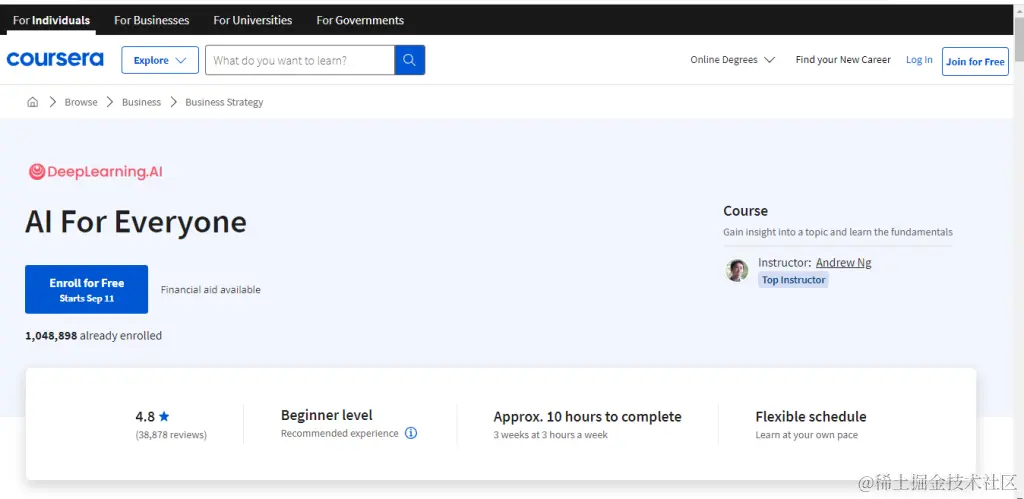Open the Log In link
This screenshot has width=1024, height=499.
(919, 59)
